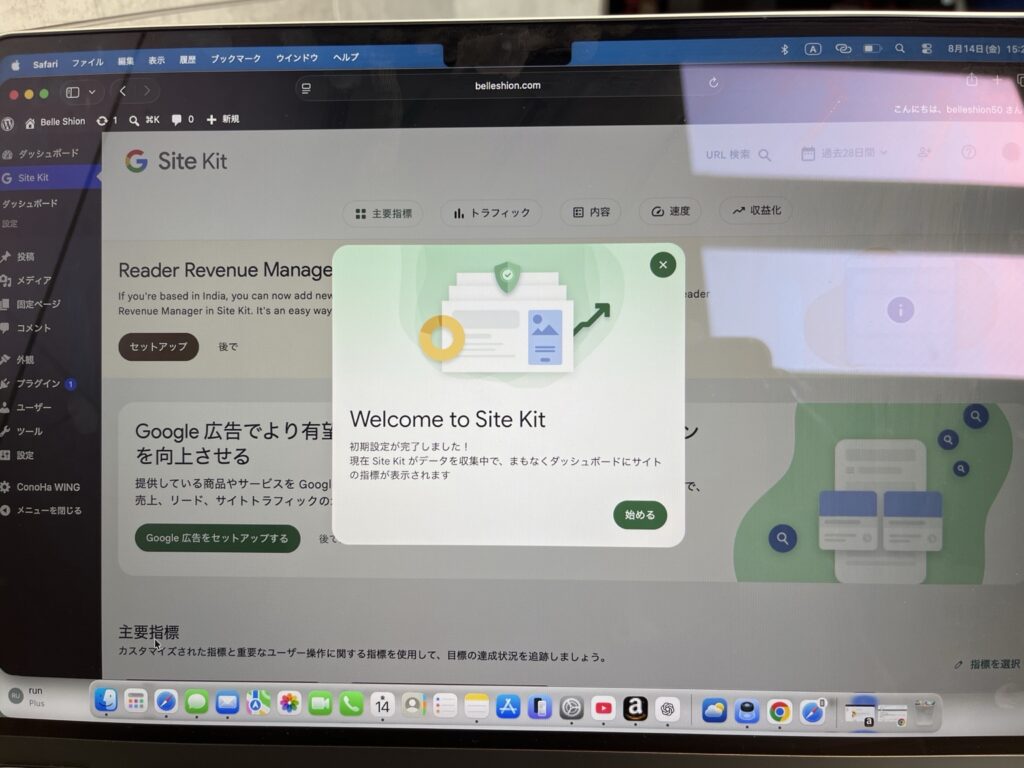Click the add-user sharing icon in Site Kit header
Screen dimensions: 1024x768
[924, 152]
